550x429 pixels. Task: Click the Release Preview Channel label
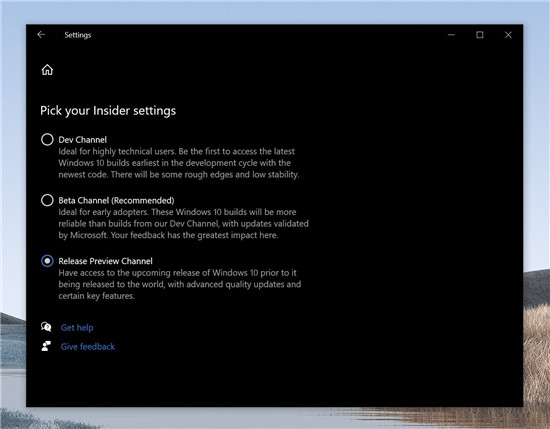[106, 261]
